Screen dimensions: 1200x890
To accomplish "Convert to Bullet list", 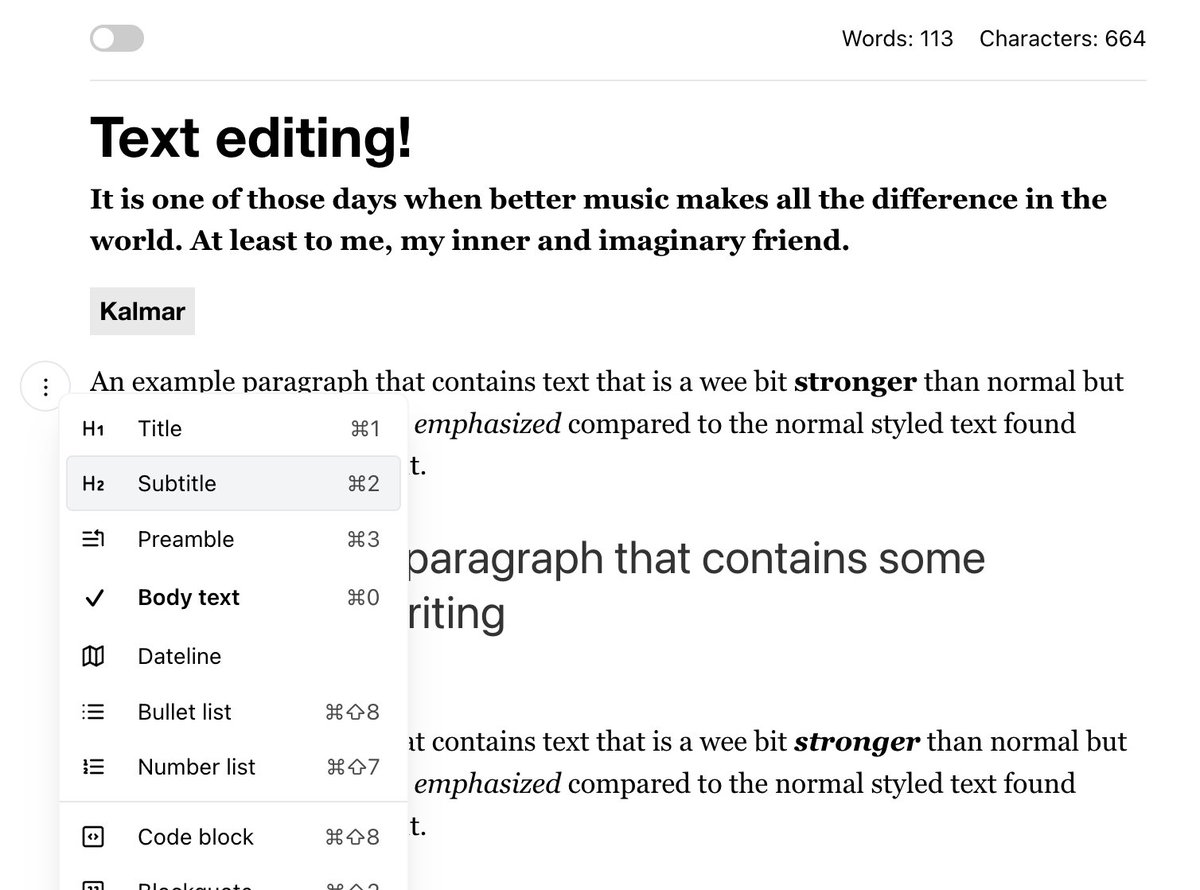I will pos(233,712).
